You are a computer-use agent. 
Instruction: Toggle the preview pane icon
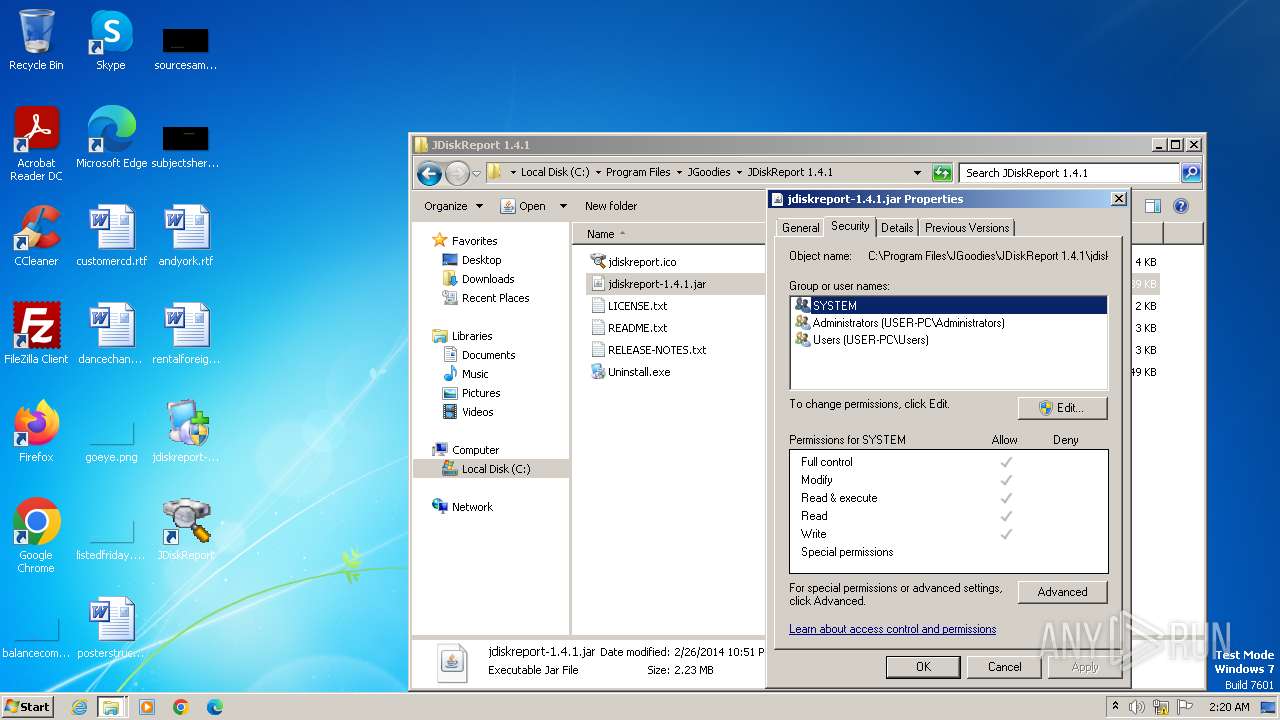[1153, 206]
